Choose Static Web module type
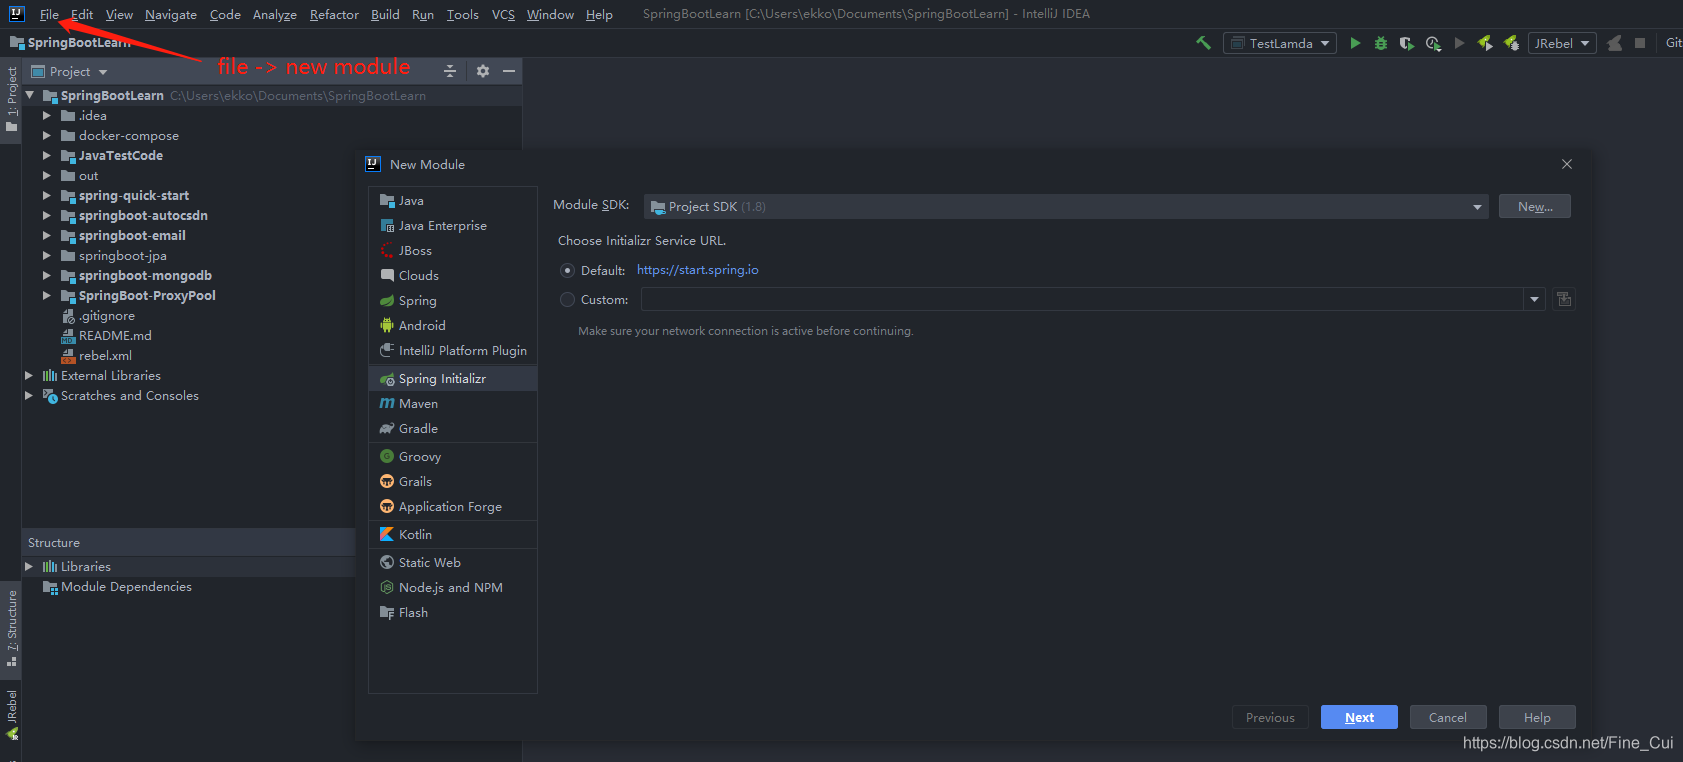 (453, 563)
